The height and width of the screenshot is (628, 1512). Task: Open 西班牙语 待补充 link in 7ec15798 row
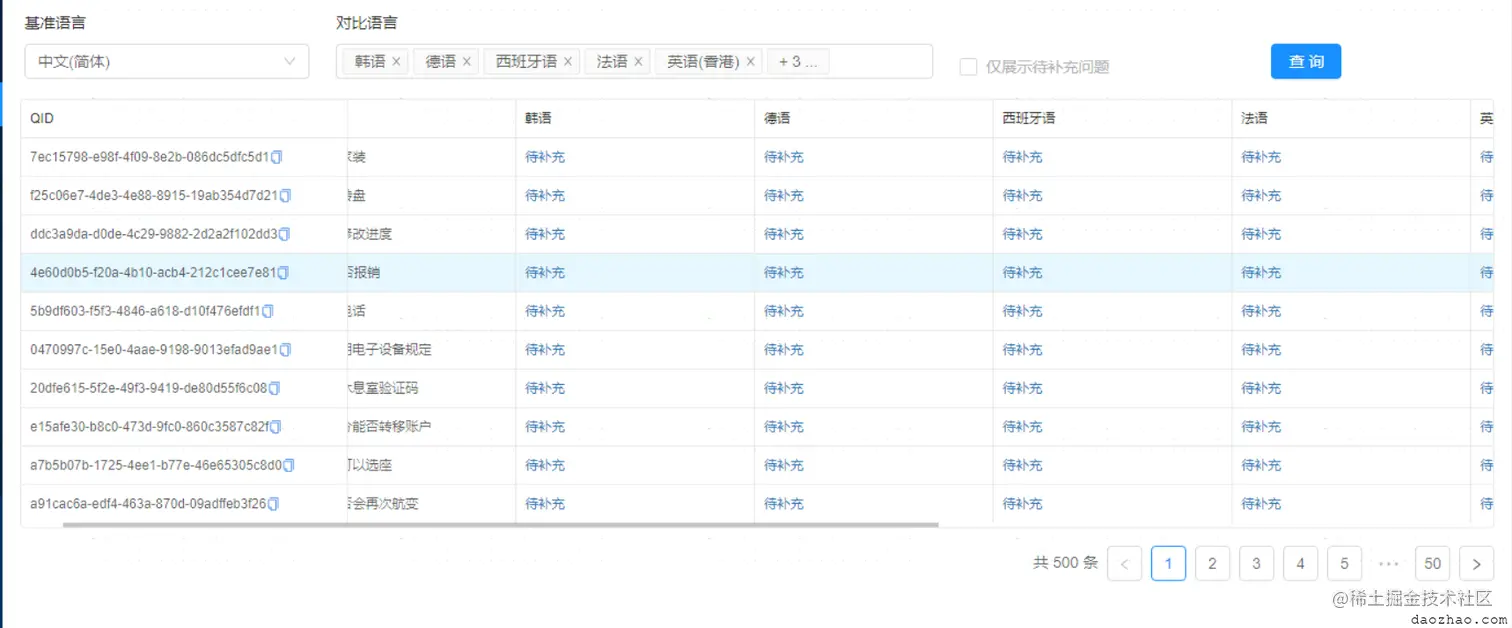click(x=1022, y=157)
